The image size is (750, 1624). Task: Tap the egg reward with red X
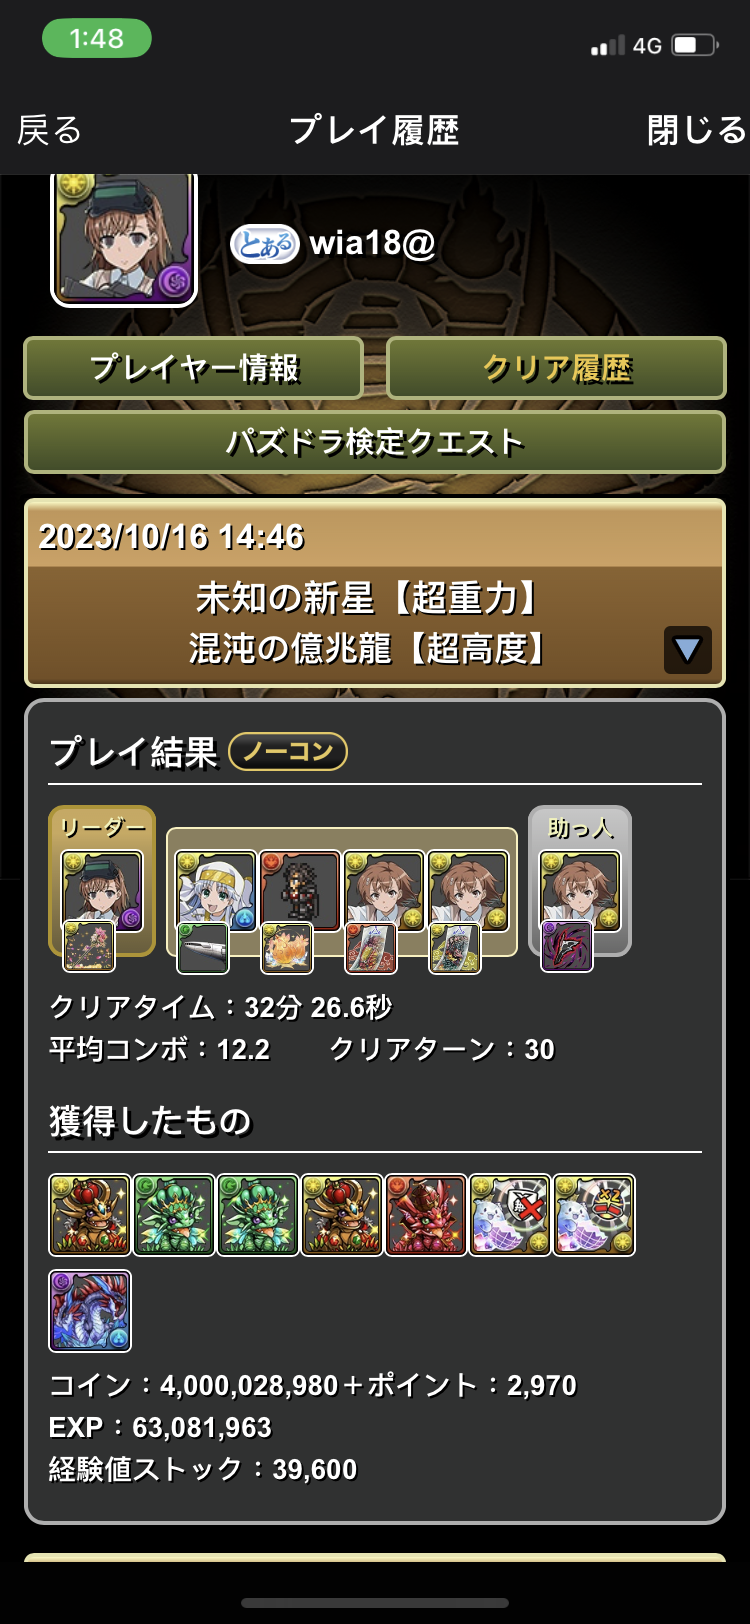[510, 1215]
